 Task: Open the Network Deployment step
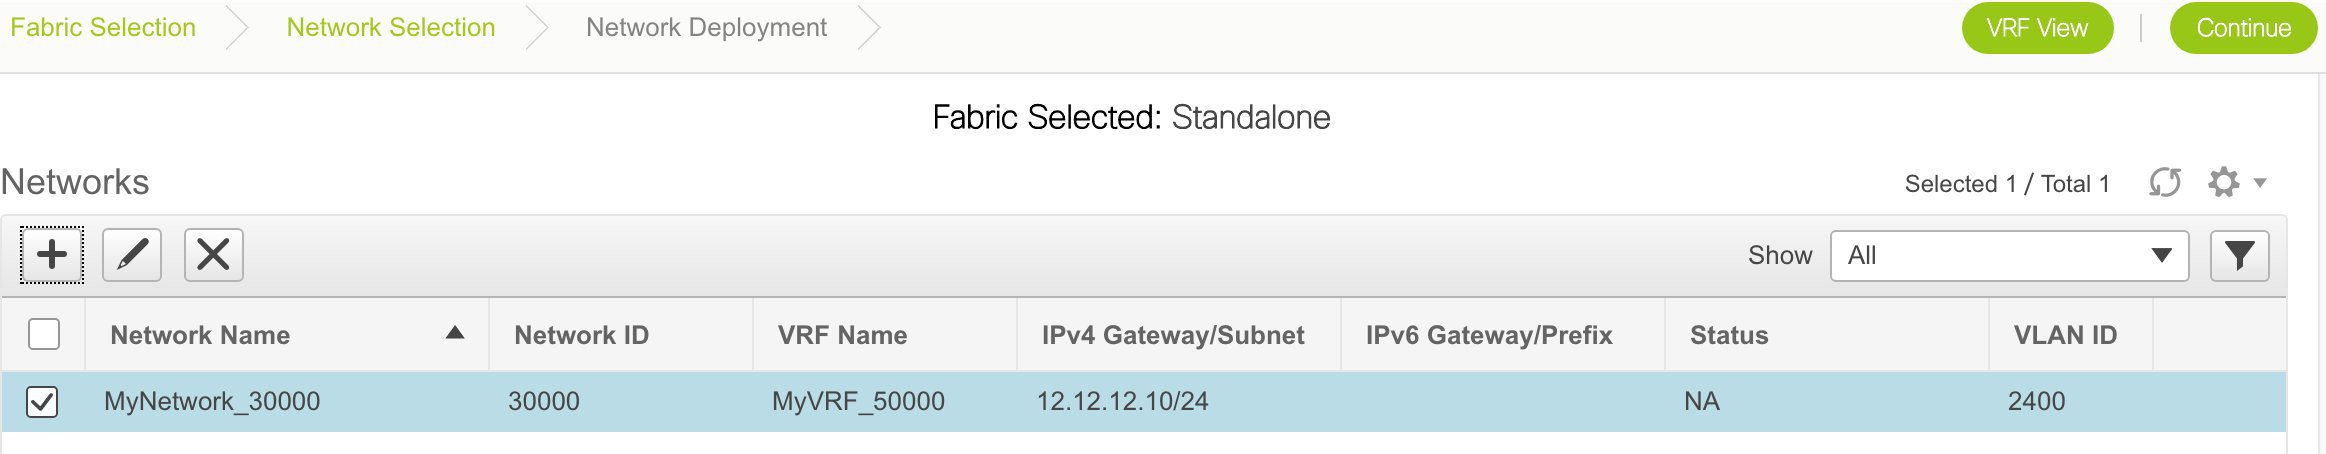[706, 28]
